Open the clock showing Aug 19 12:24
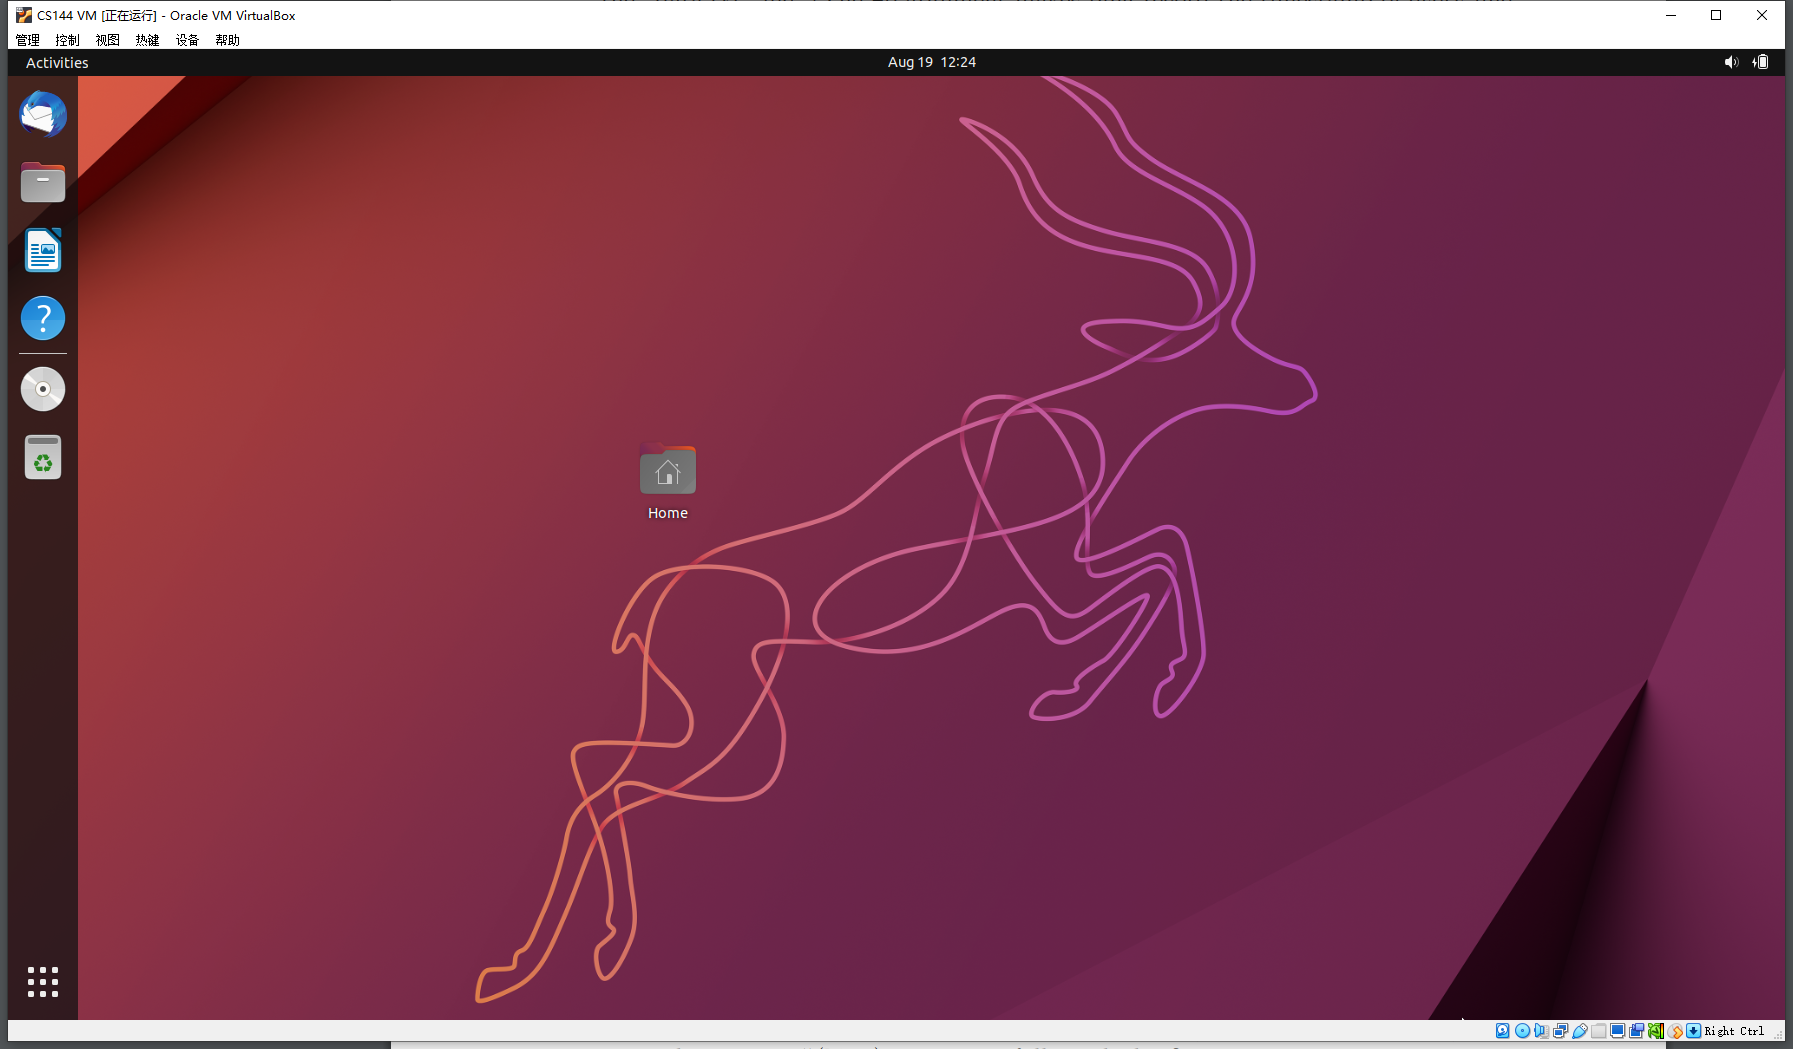Image resolution: width=1793 pixels, height=1049 pixels. pyautogui.click(x=932, y=62)
